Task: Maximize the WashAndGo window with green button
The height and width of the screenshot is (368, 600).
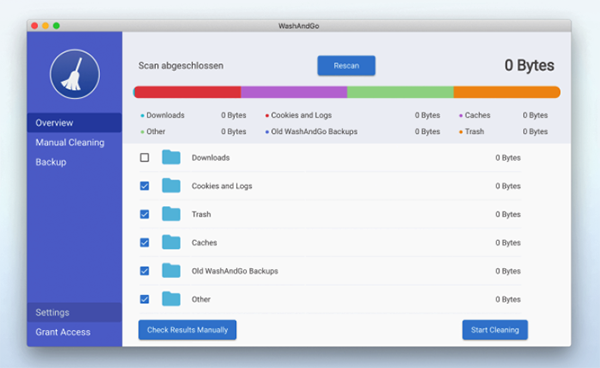Action: [x=56, y=26]
